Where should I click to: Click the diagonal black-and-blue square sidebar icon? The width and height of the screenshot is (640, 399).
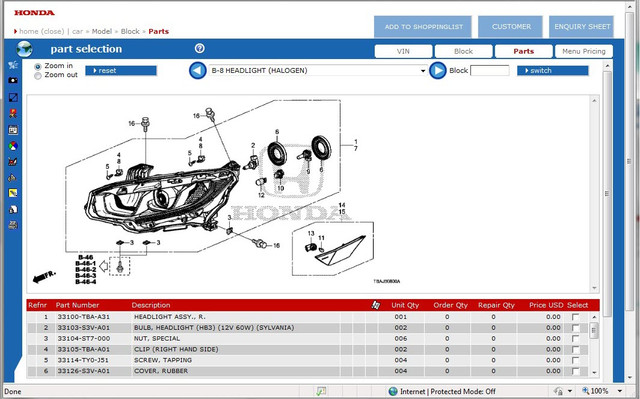point(13,97)
